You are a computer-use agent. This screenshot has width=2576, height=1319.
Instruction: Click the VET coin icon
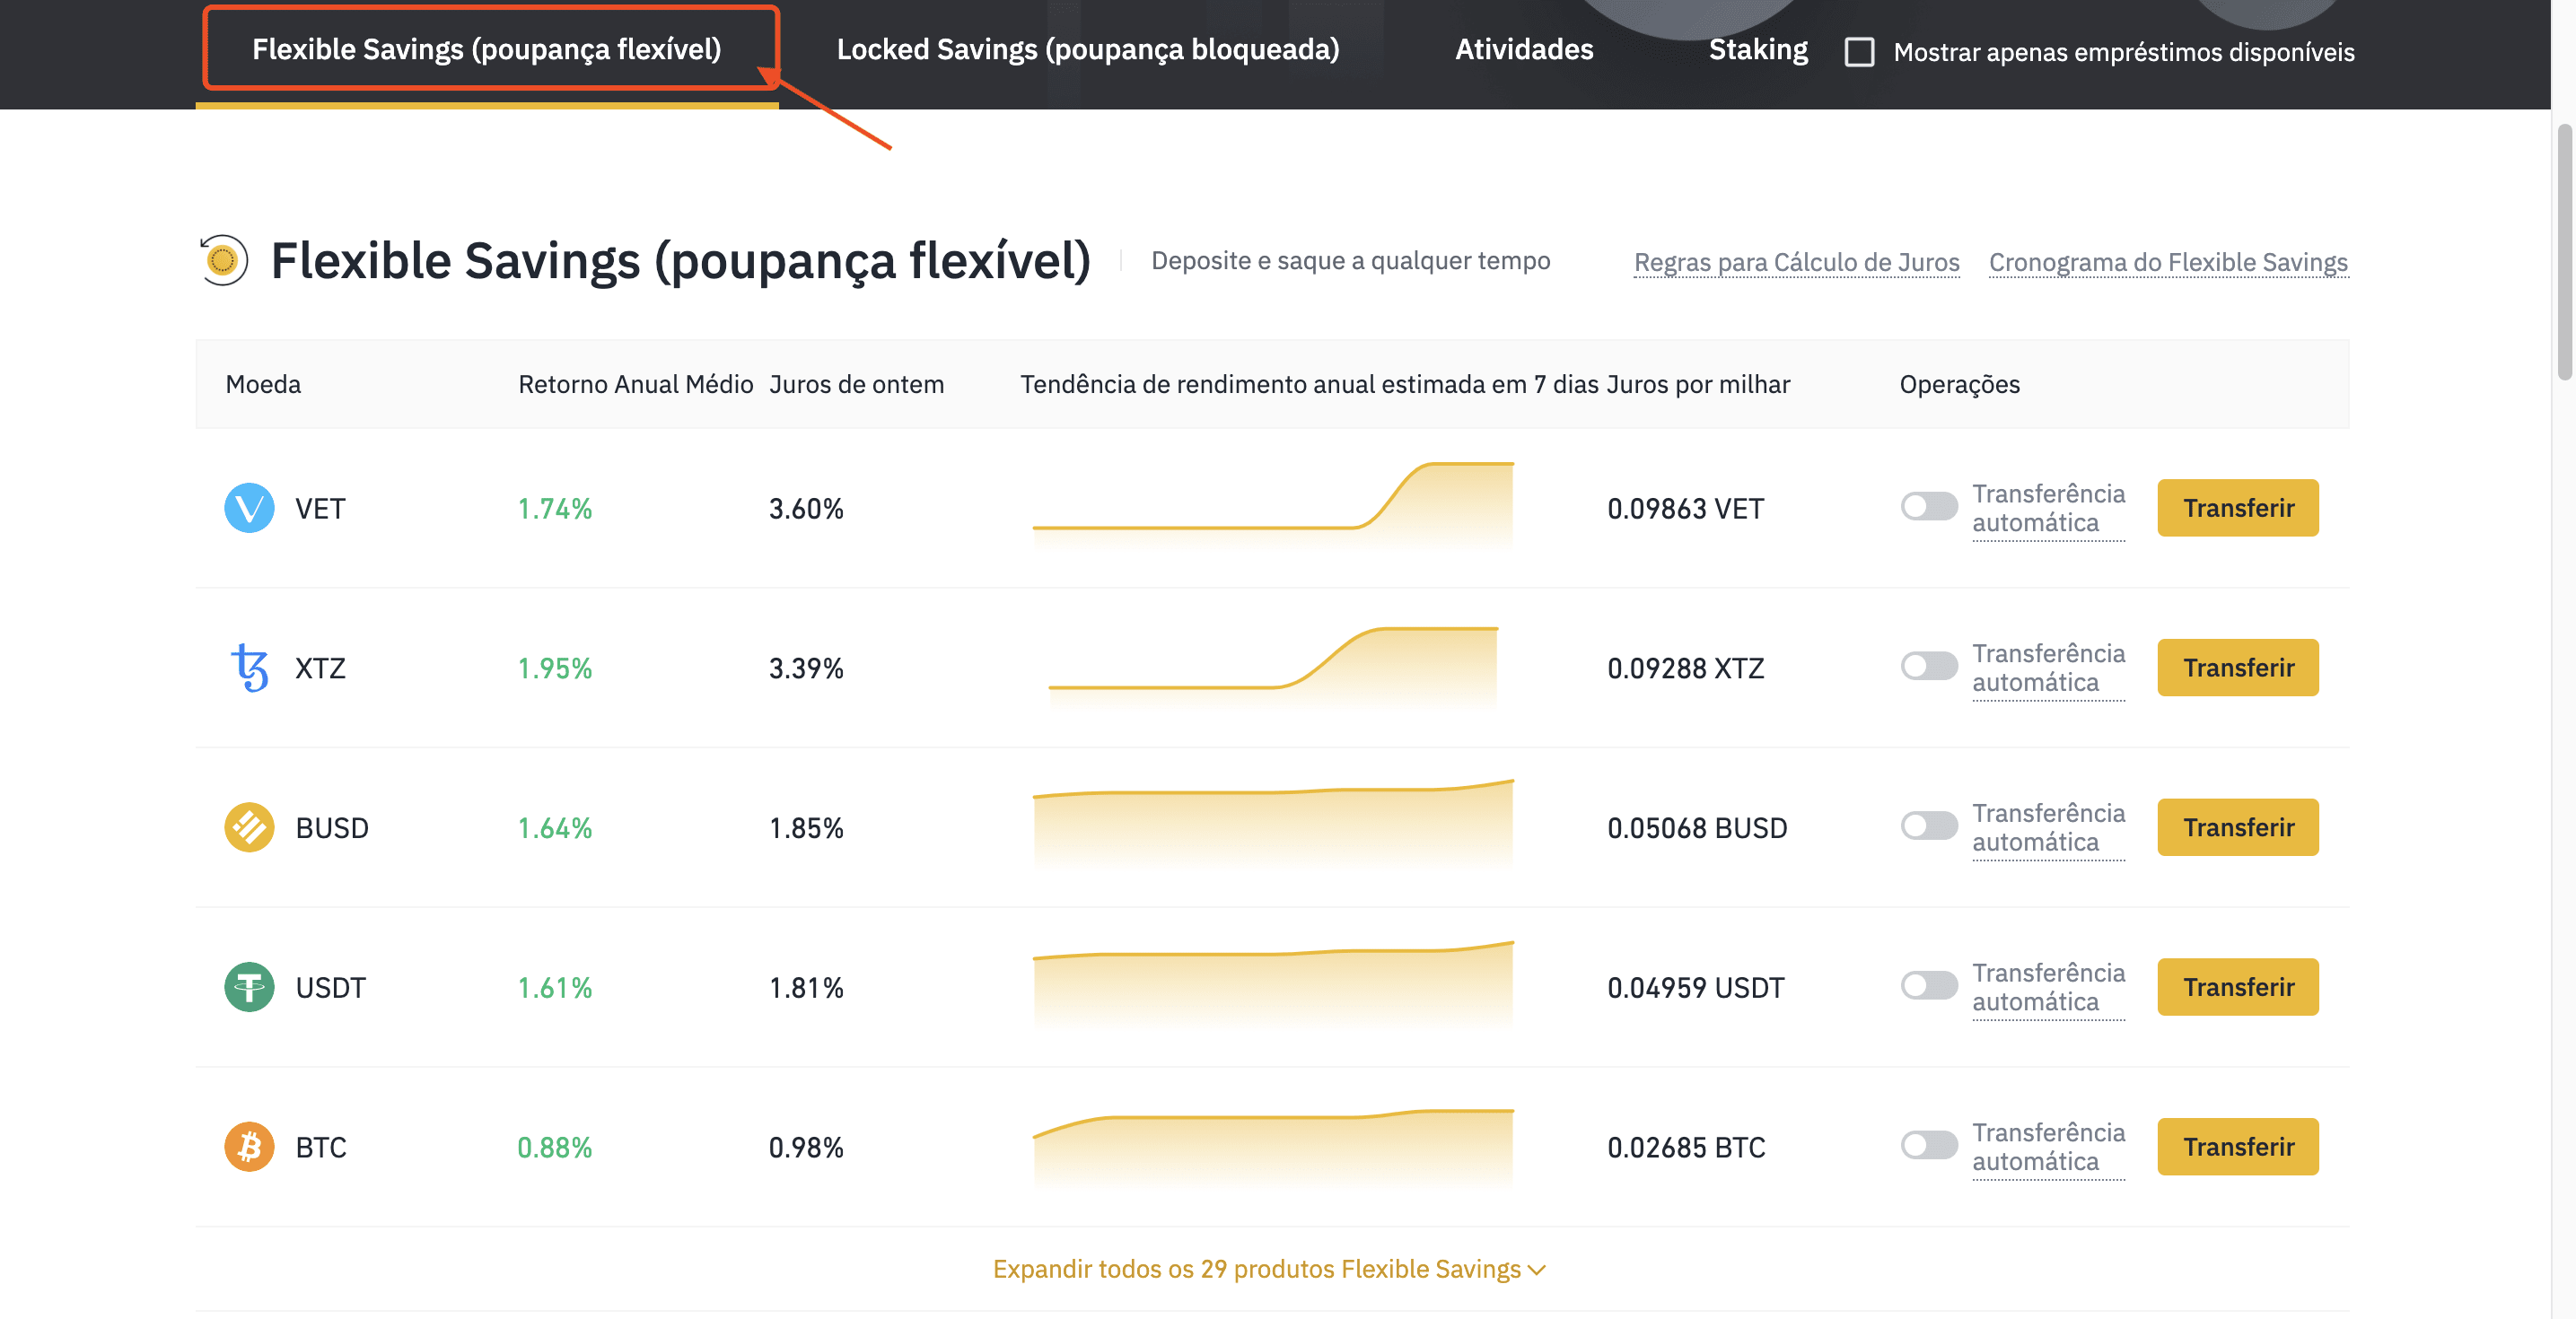click(249, 508)
